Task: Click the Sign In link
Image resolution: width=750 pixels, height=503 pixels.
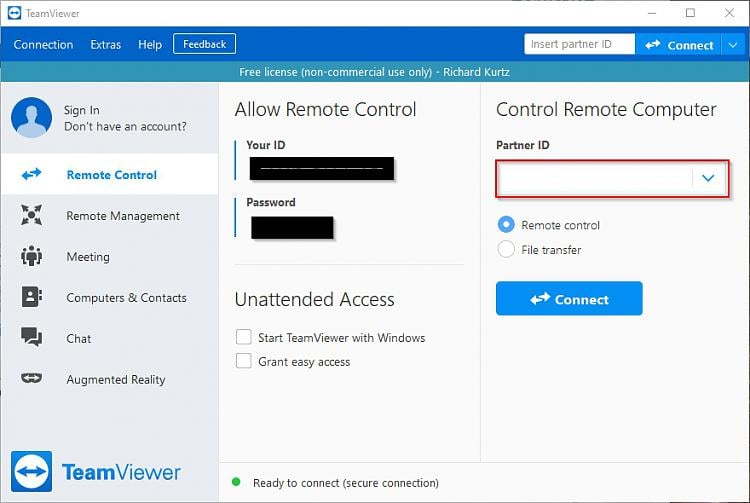Action: tap(82, 110)
